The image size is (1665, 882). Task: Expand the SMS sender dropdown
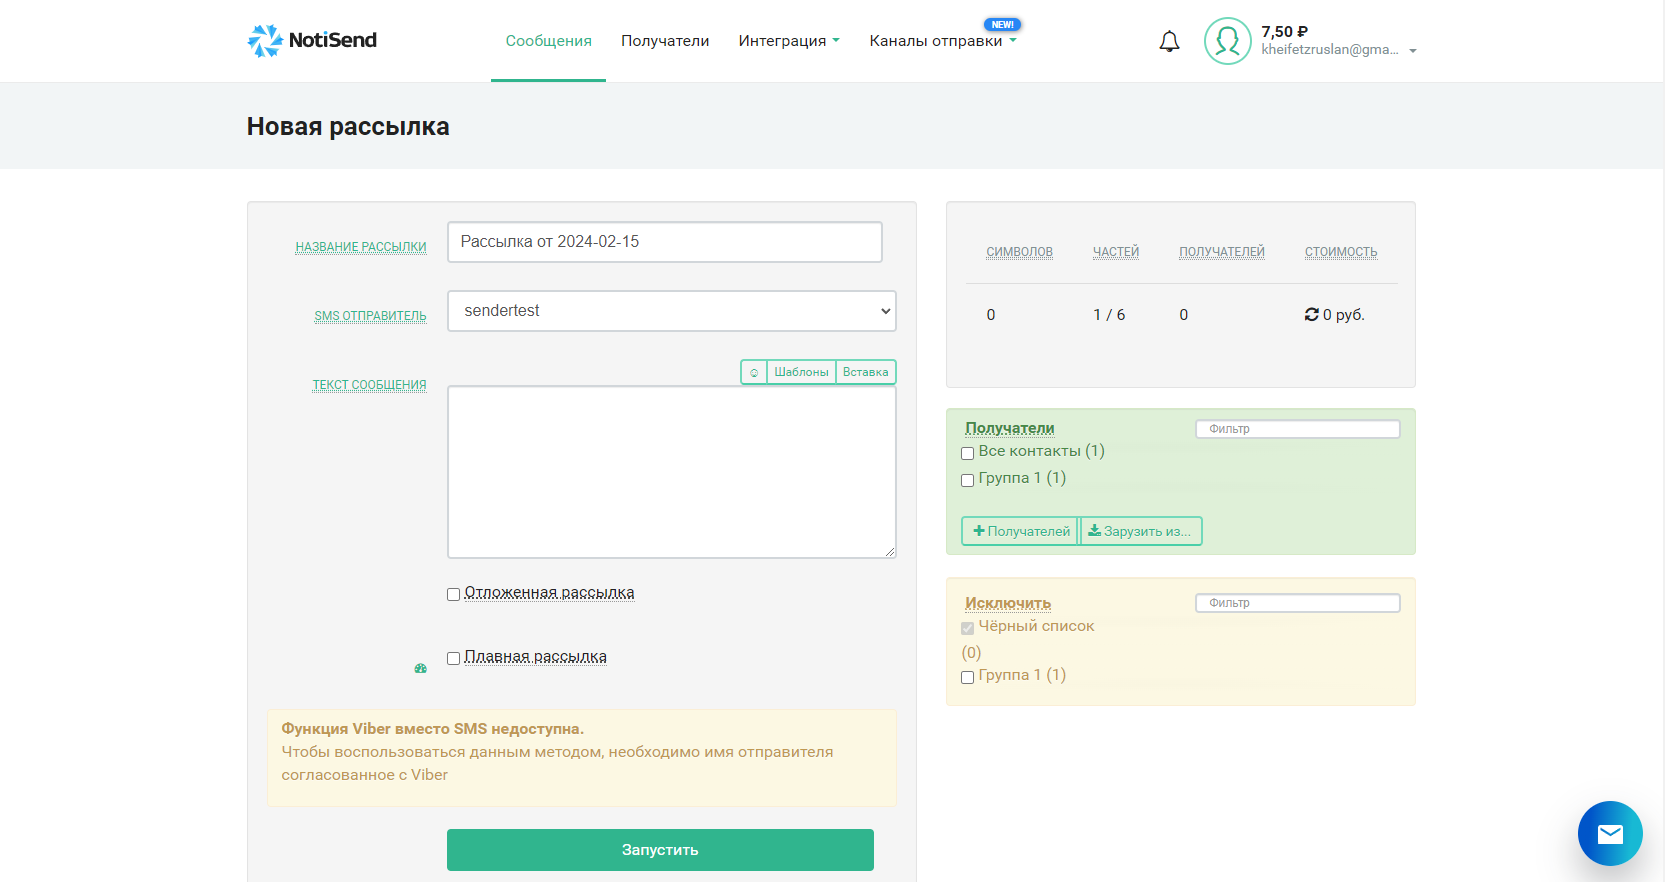pos(672,311)
